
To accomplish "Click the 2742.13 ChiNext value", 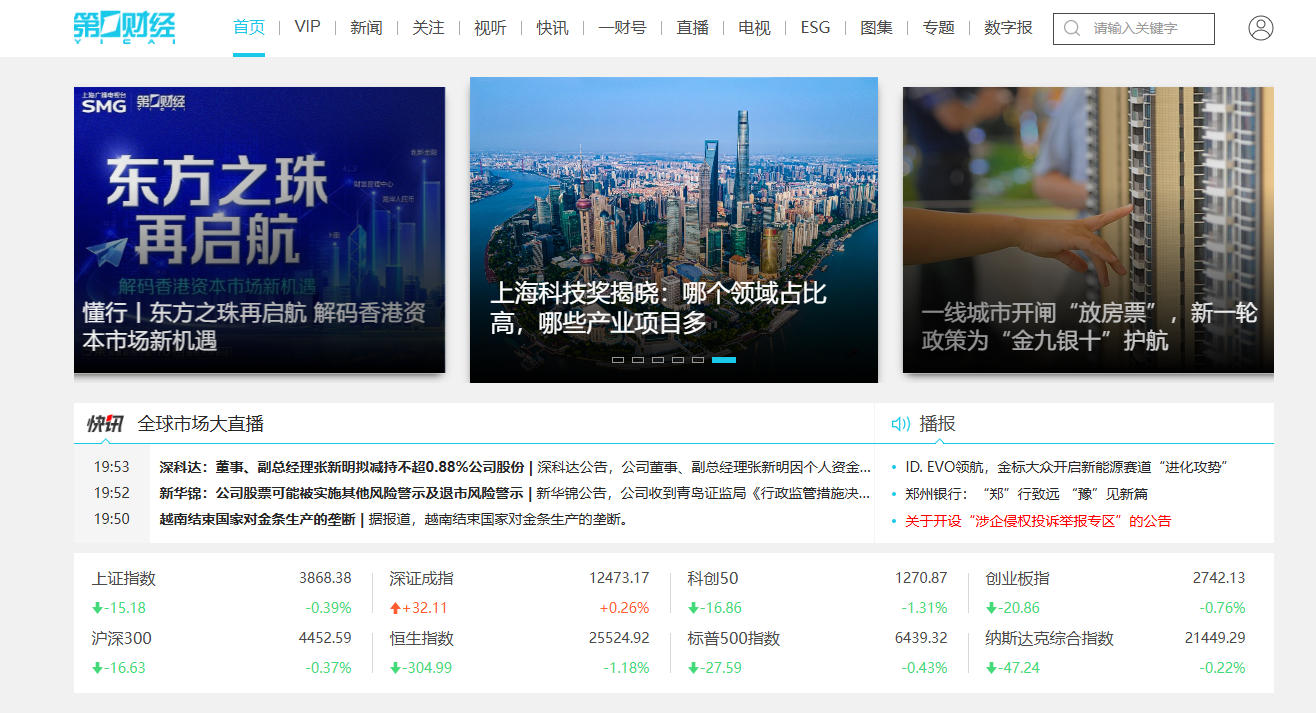I will coord(1219,578).
